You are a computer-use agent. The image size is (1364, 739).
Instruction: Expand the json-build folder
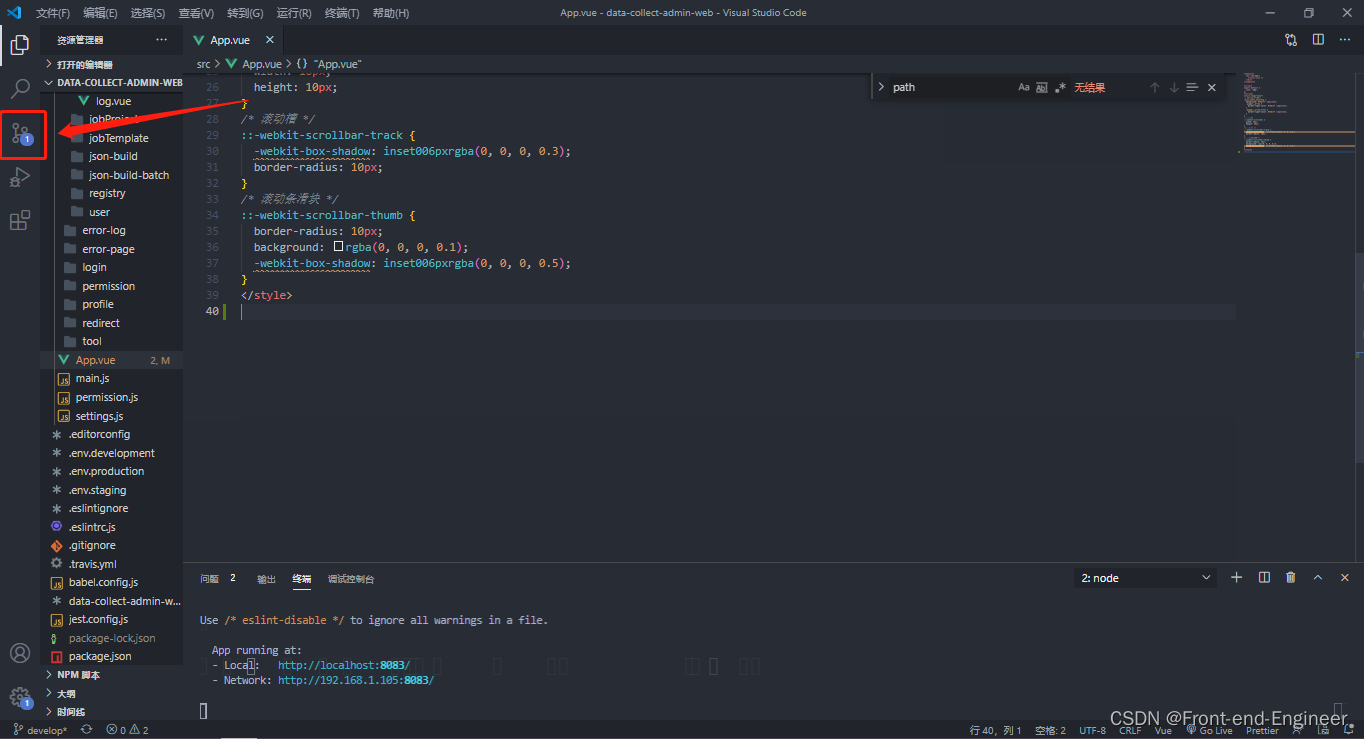click(x=112, y=156)
